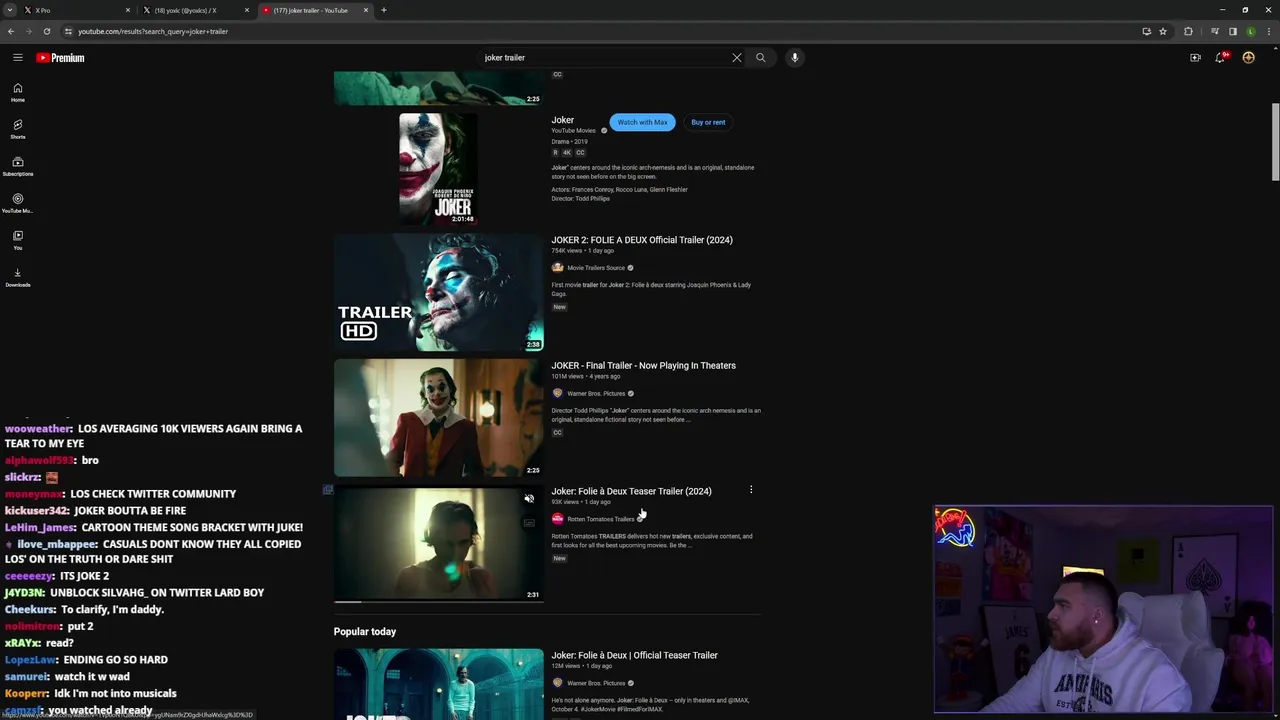The width and height of the screenshot is (1280, 720).
Task: Click the Final Trailer red-suit thumbnail
Action: click(x=438, y=417)
